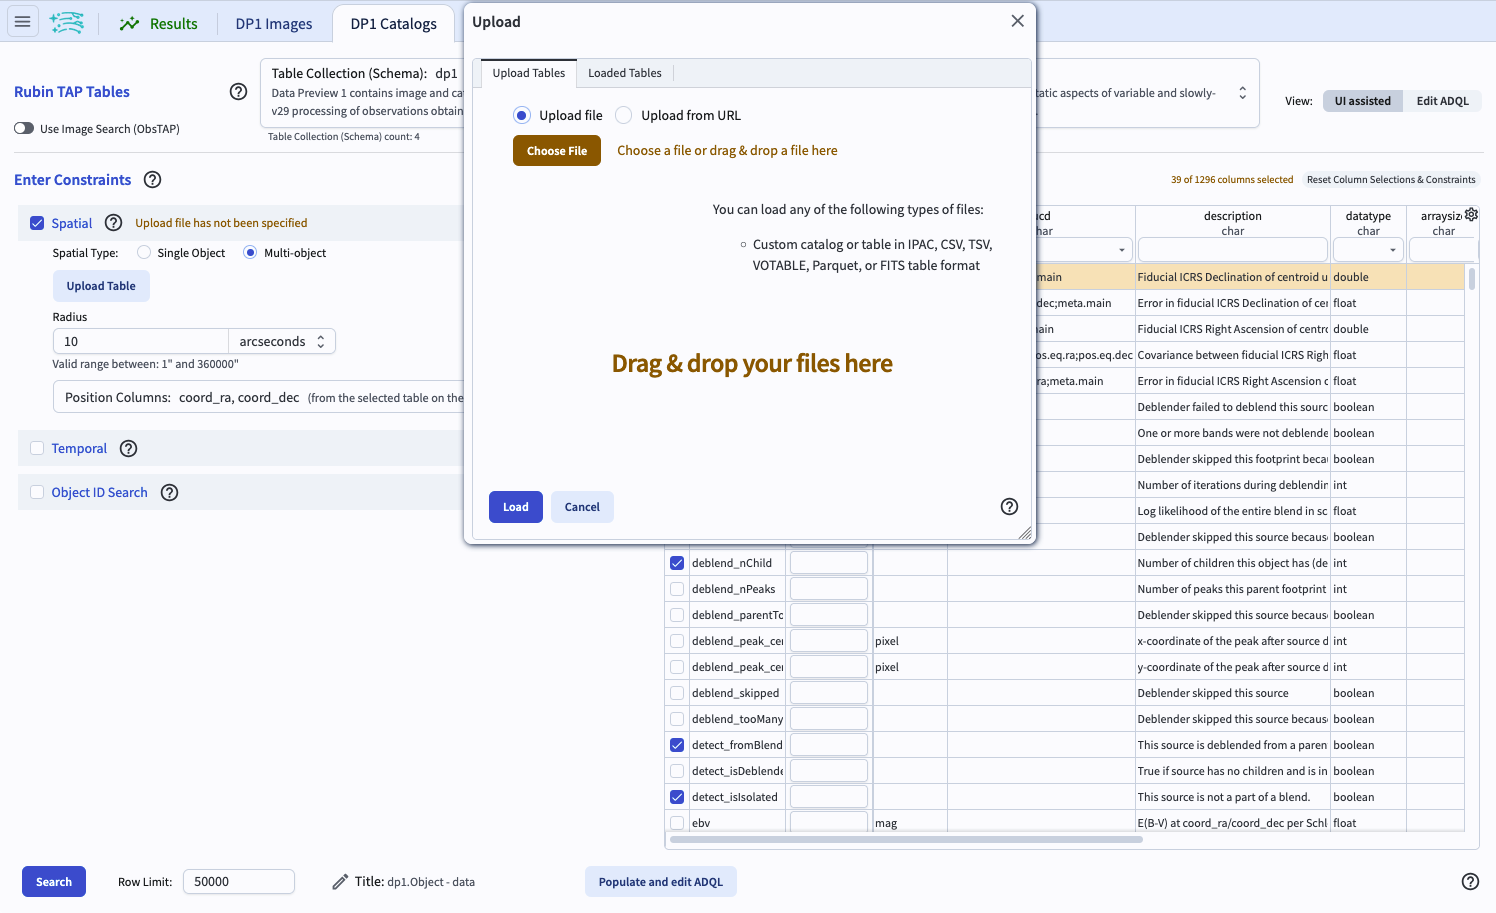Click the Firefly application logo
The image size is (1496, 913).
(x=66, y=21)
